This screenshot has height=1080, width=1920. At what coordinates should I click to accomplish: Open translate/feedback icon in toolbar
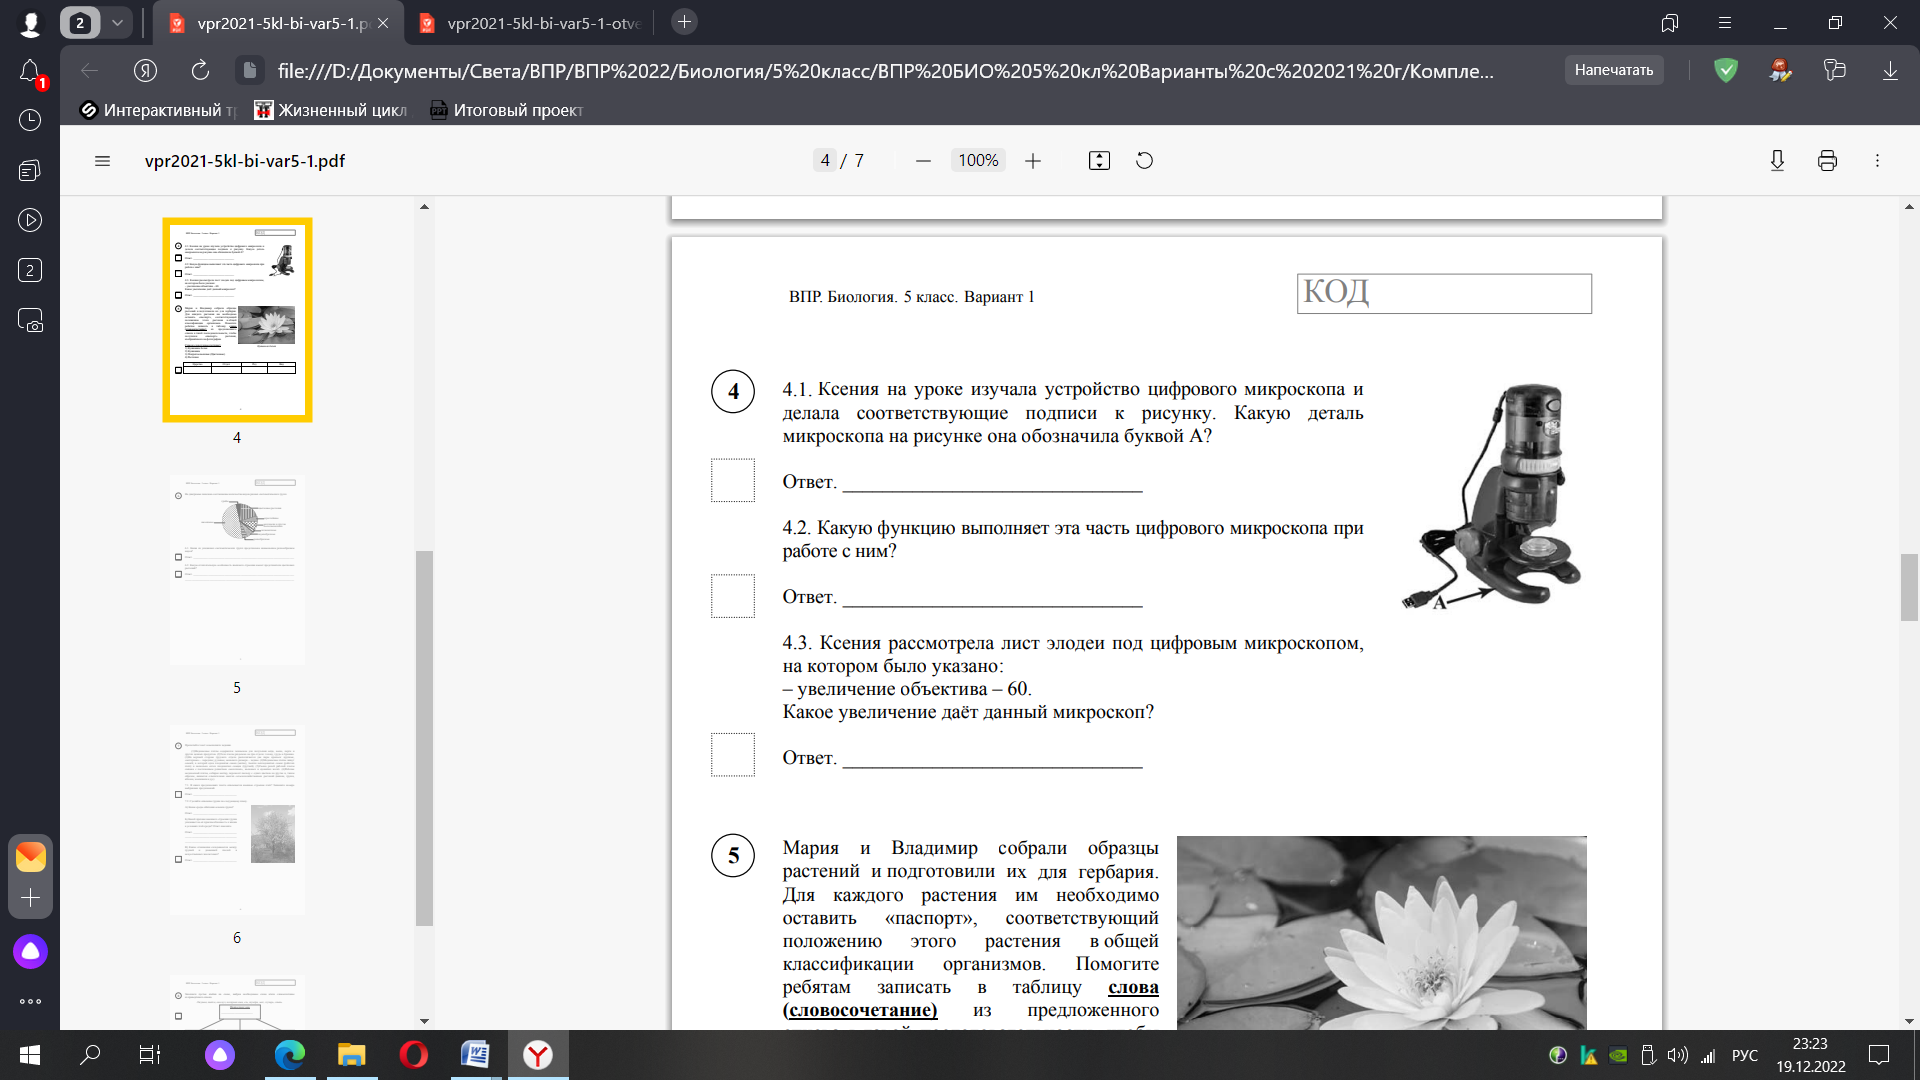pos(1835,70)
